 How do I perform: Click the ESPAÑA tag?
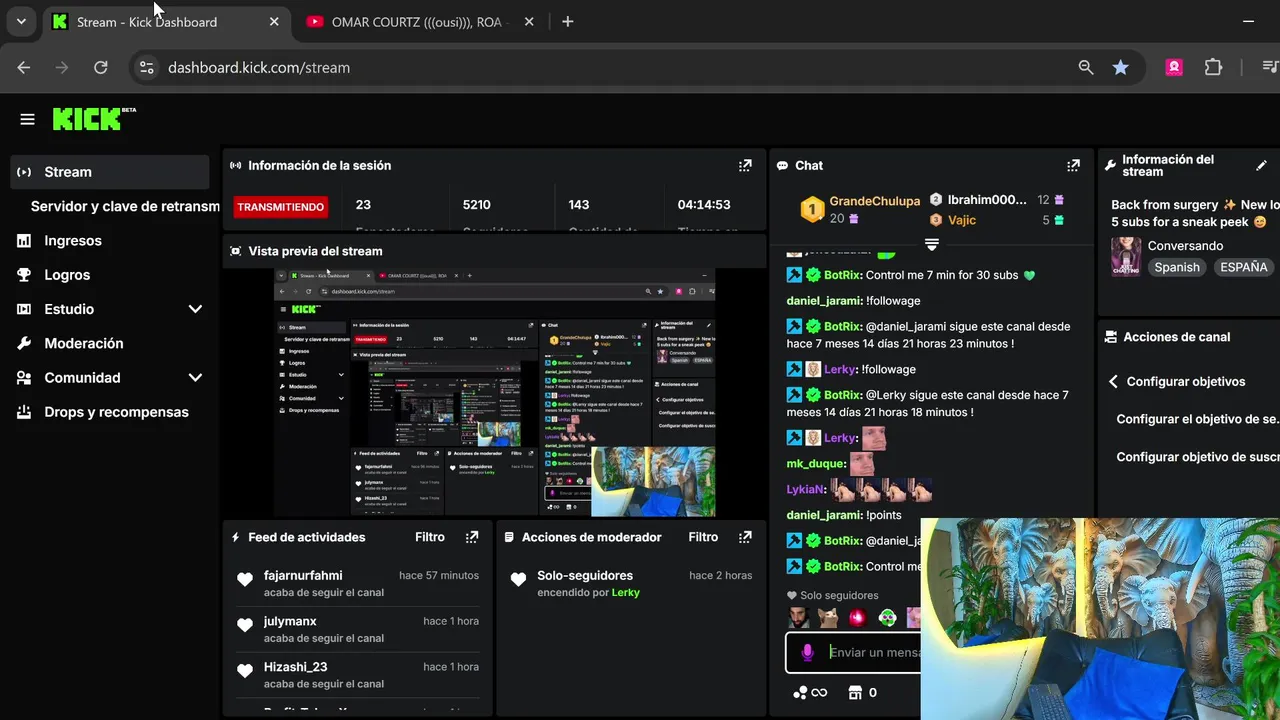click(1244, 267)
